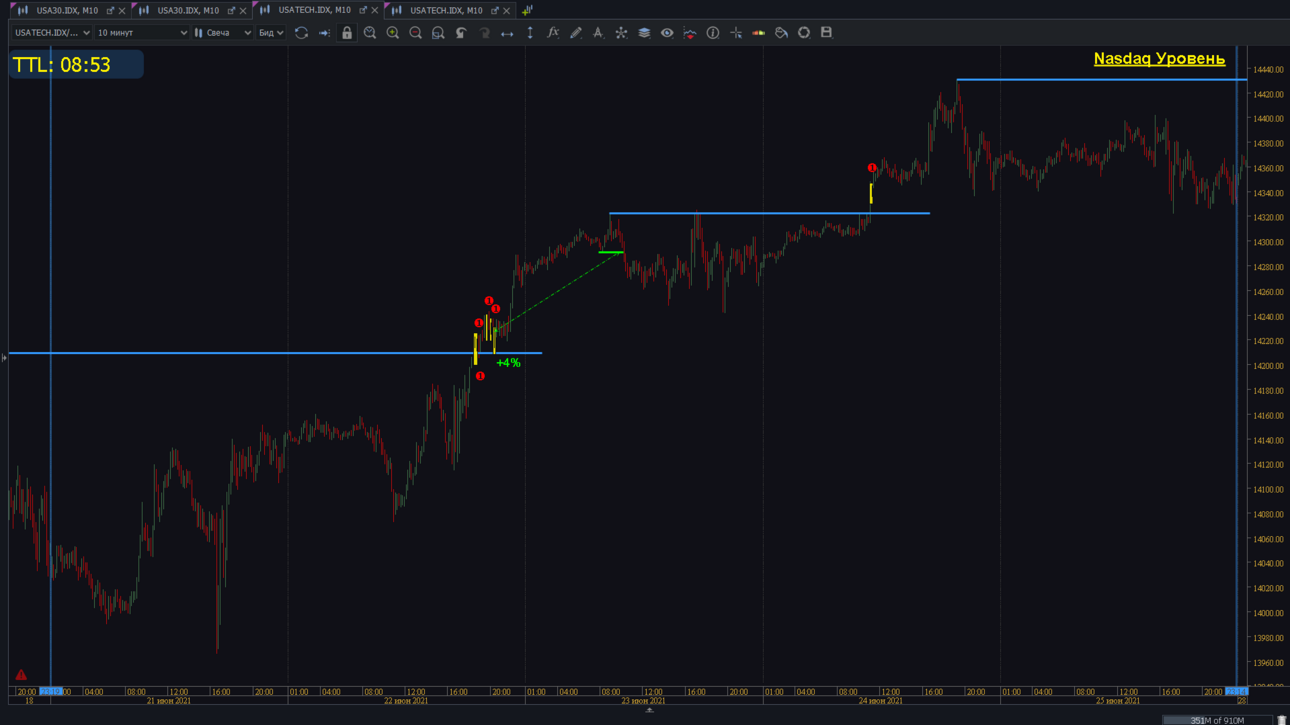Click the snapshot aperture icon

(x=804, y=33)
